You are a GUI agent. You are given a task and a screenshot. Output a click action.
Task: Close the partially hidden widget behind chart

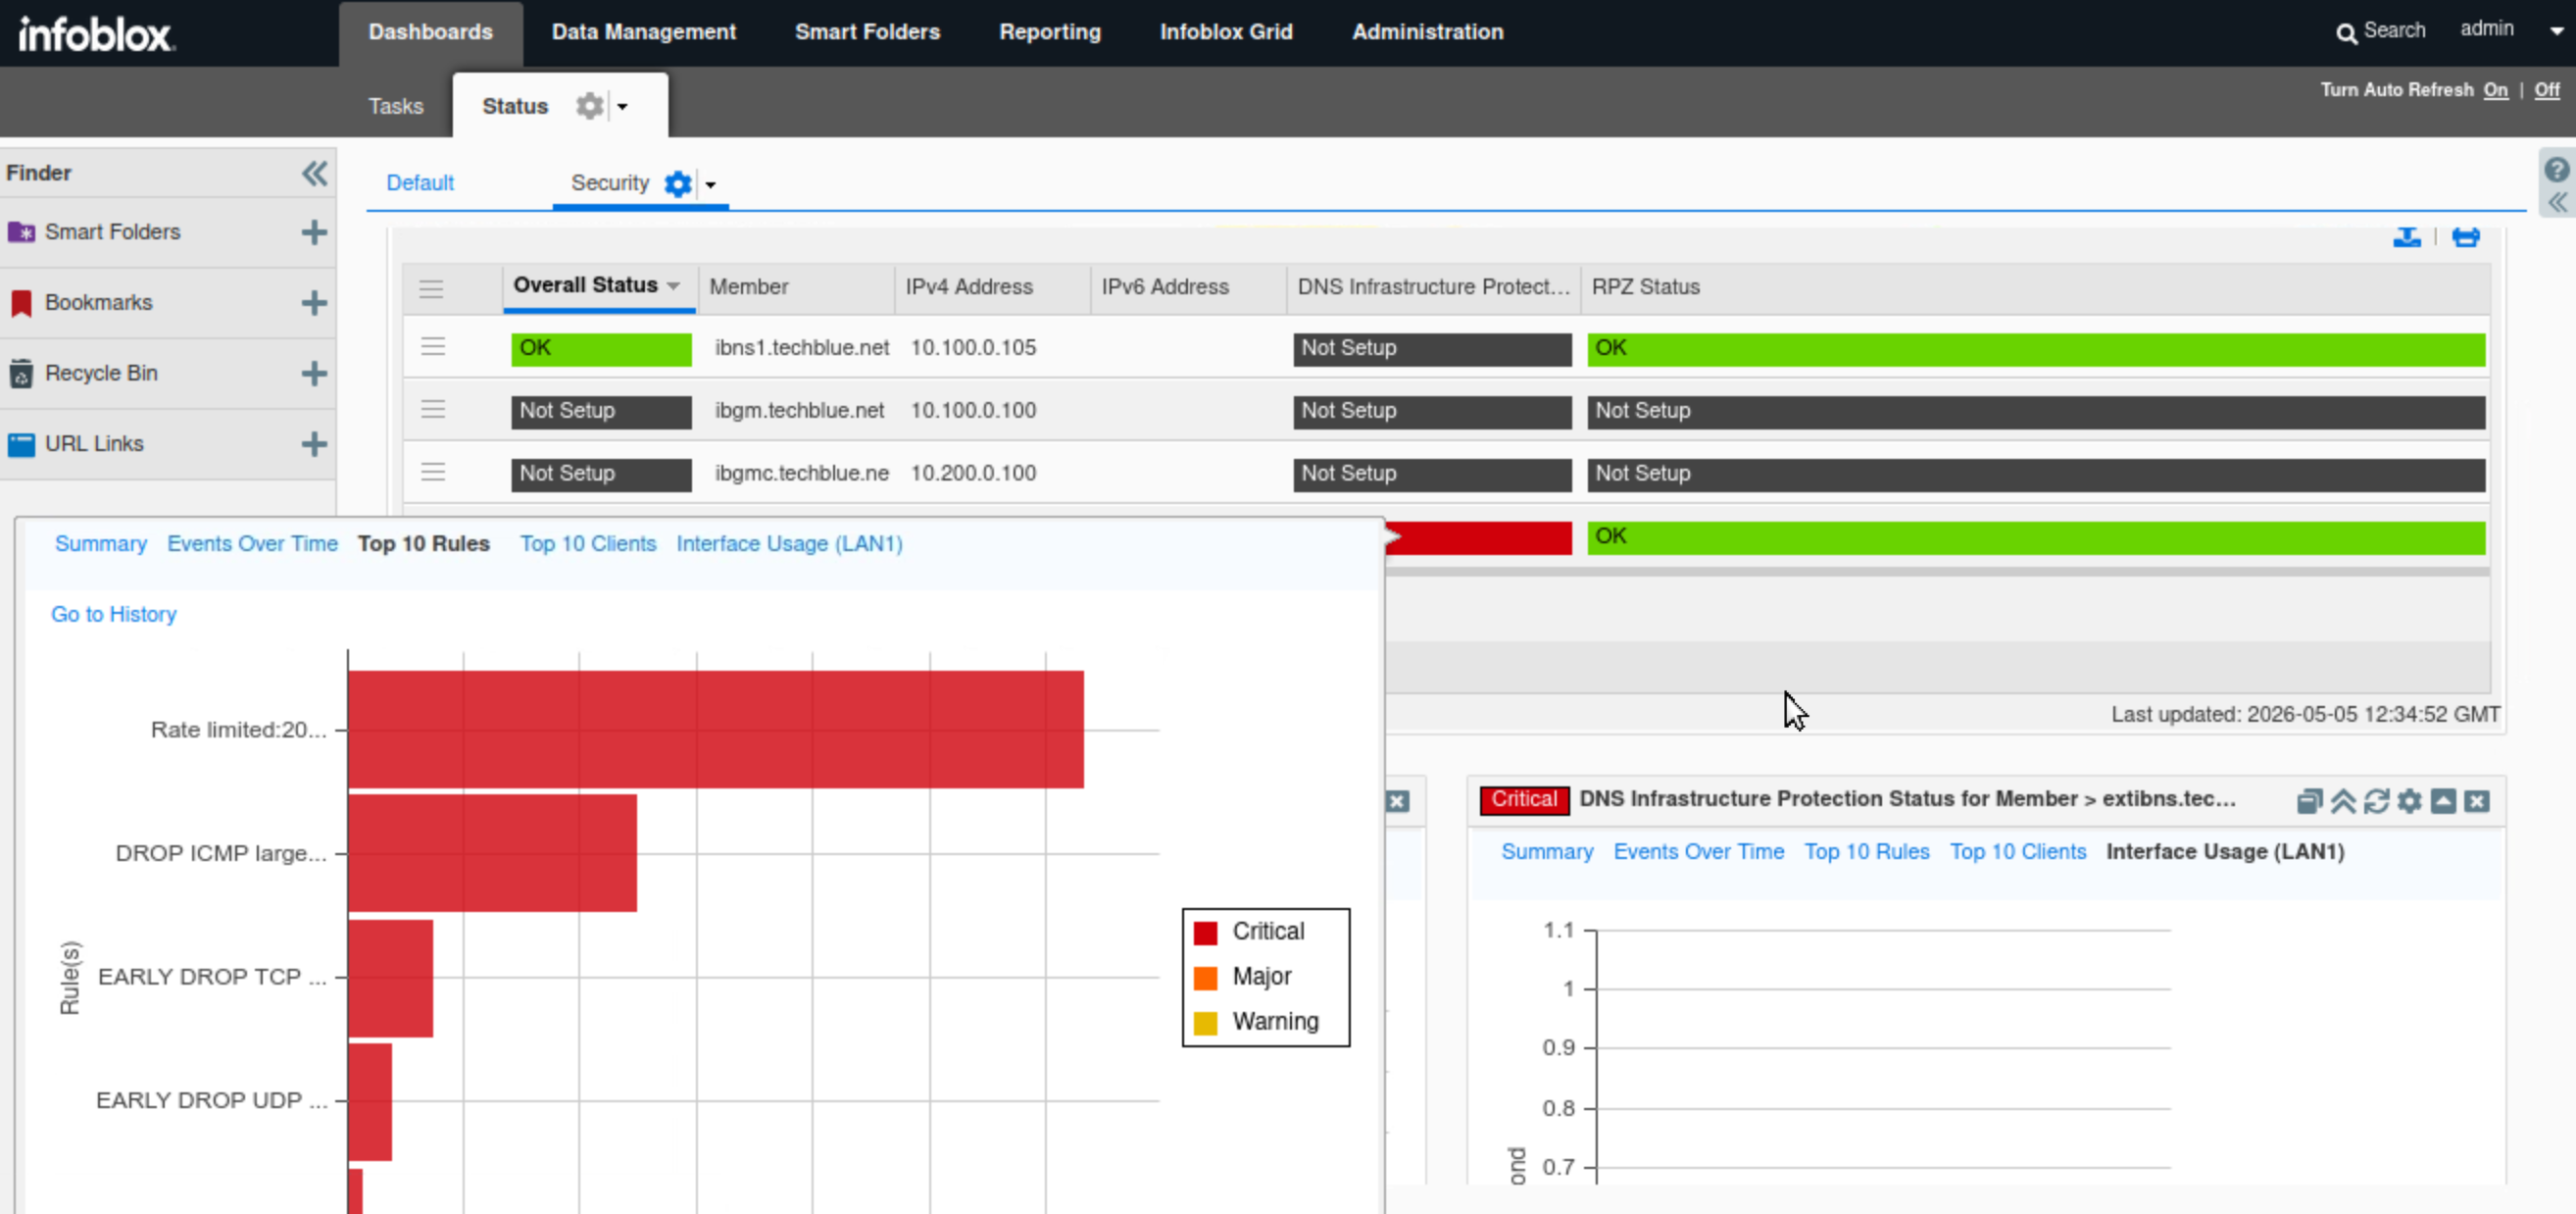pyautogui.click(x=1398, y=801)
